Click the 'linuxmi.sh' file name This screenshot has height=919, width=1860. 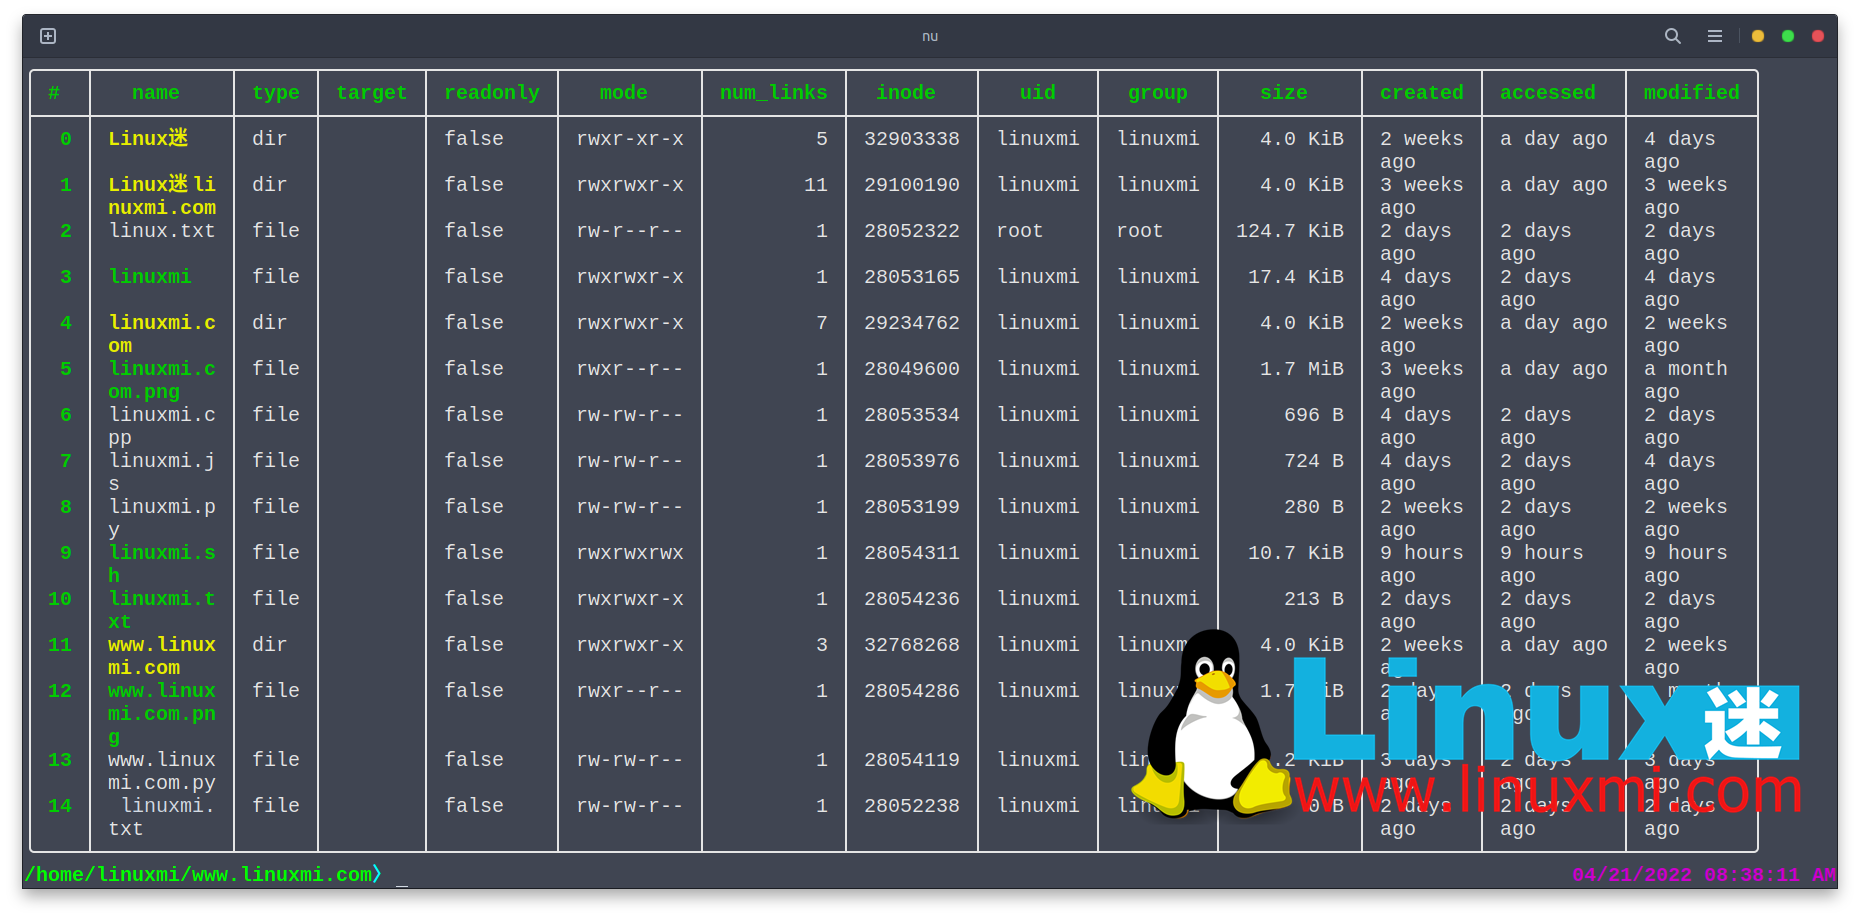(162, 564)
